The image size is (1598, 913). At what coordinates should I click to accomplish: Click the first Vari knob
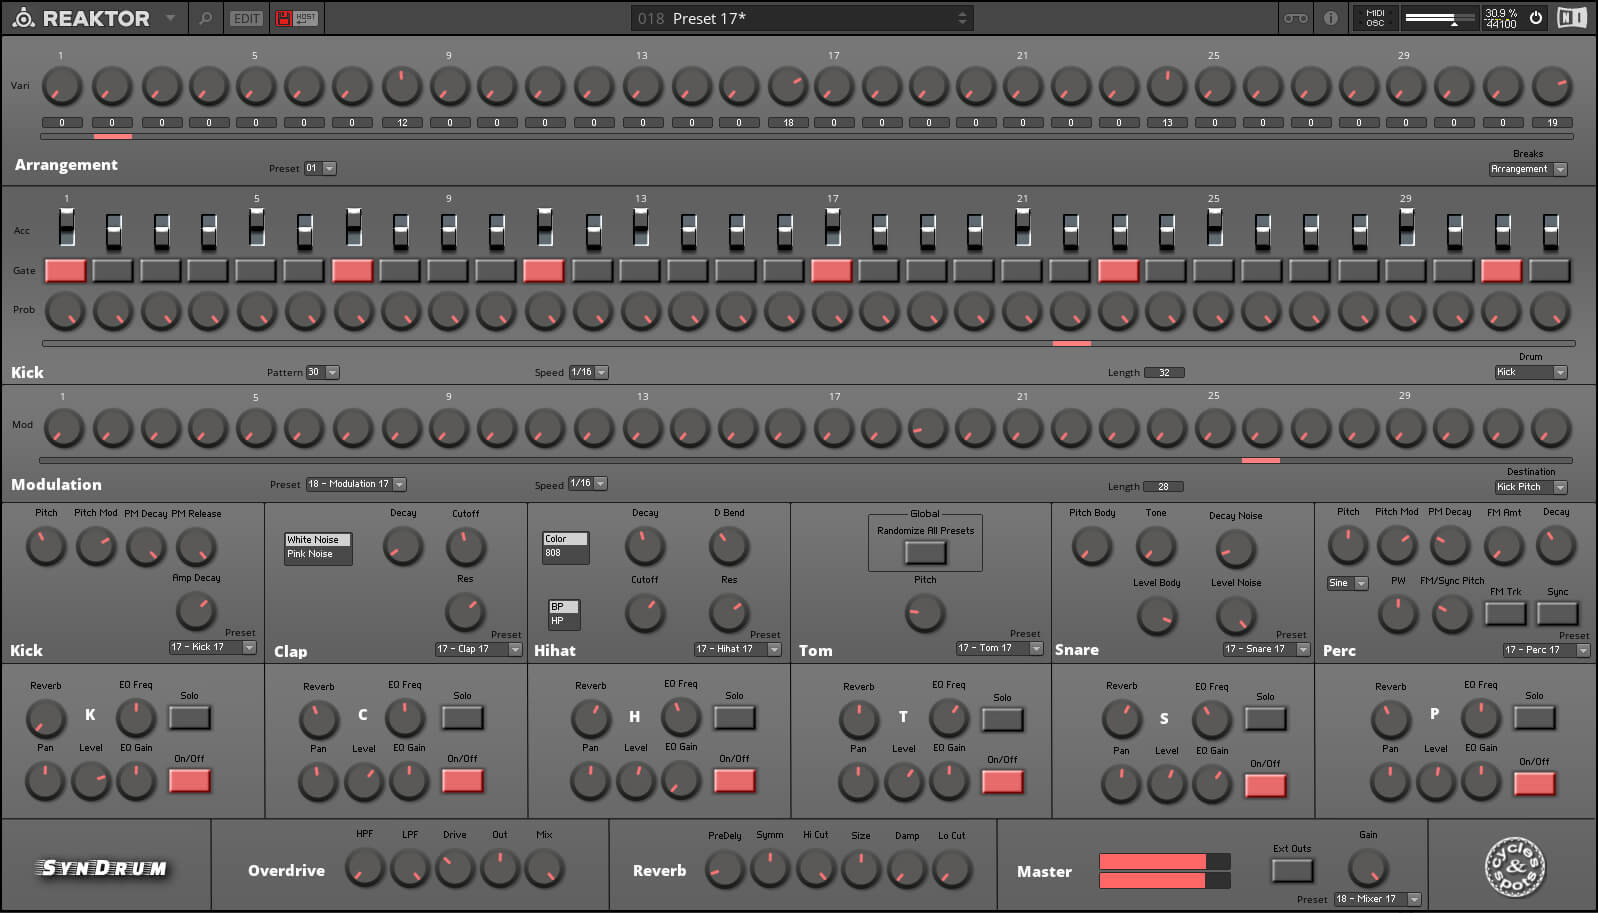click(x=63, y=87)
